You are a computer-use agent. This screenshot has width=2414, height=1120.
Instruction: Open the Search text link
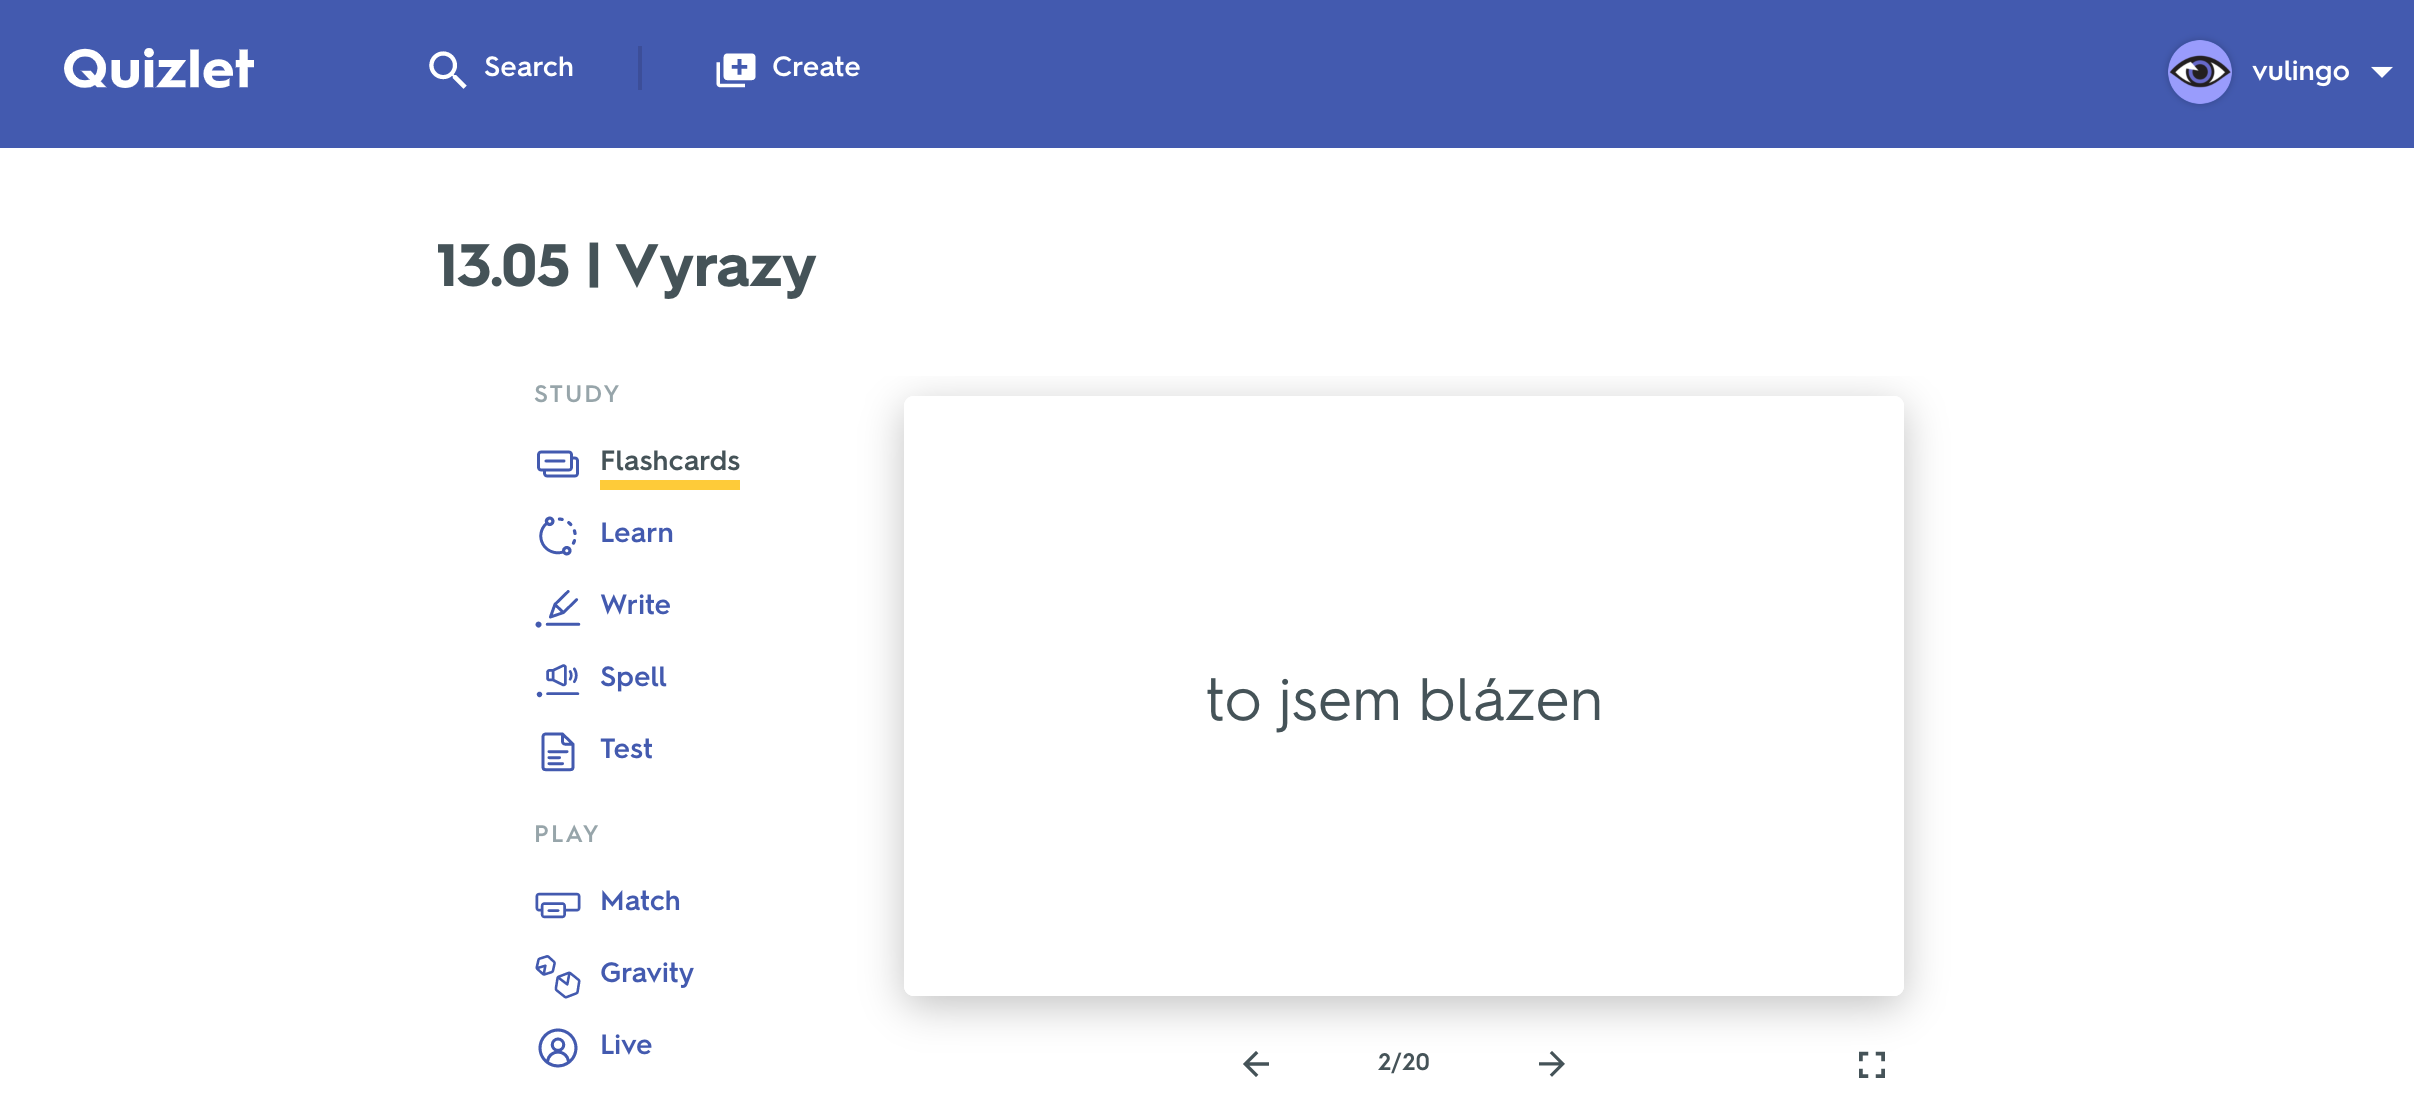coord(528,67)
